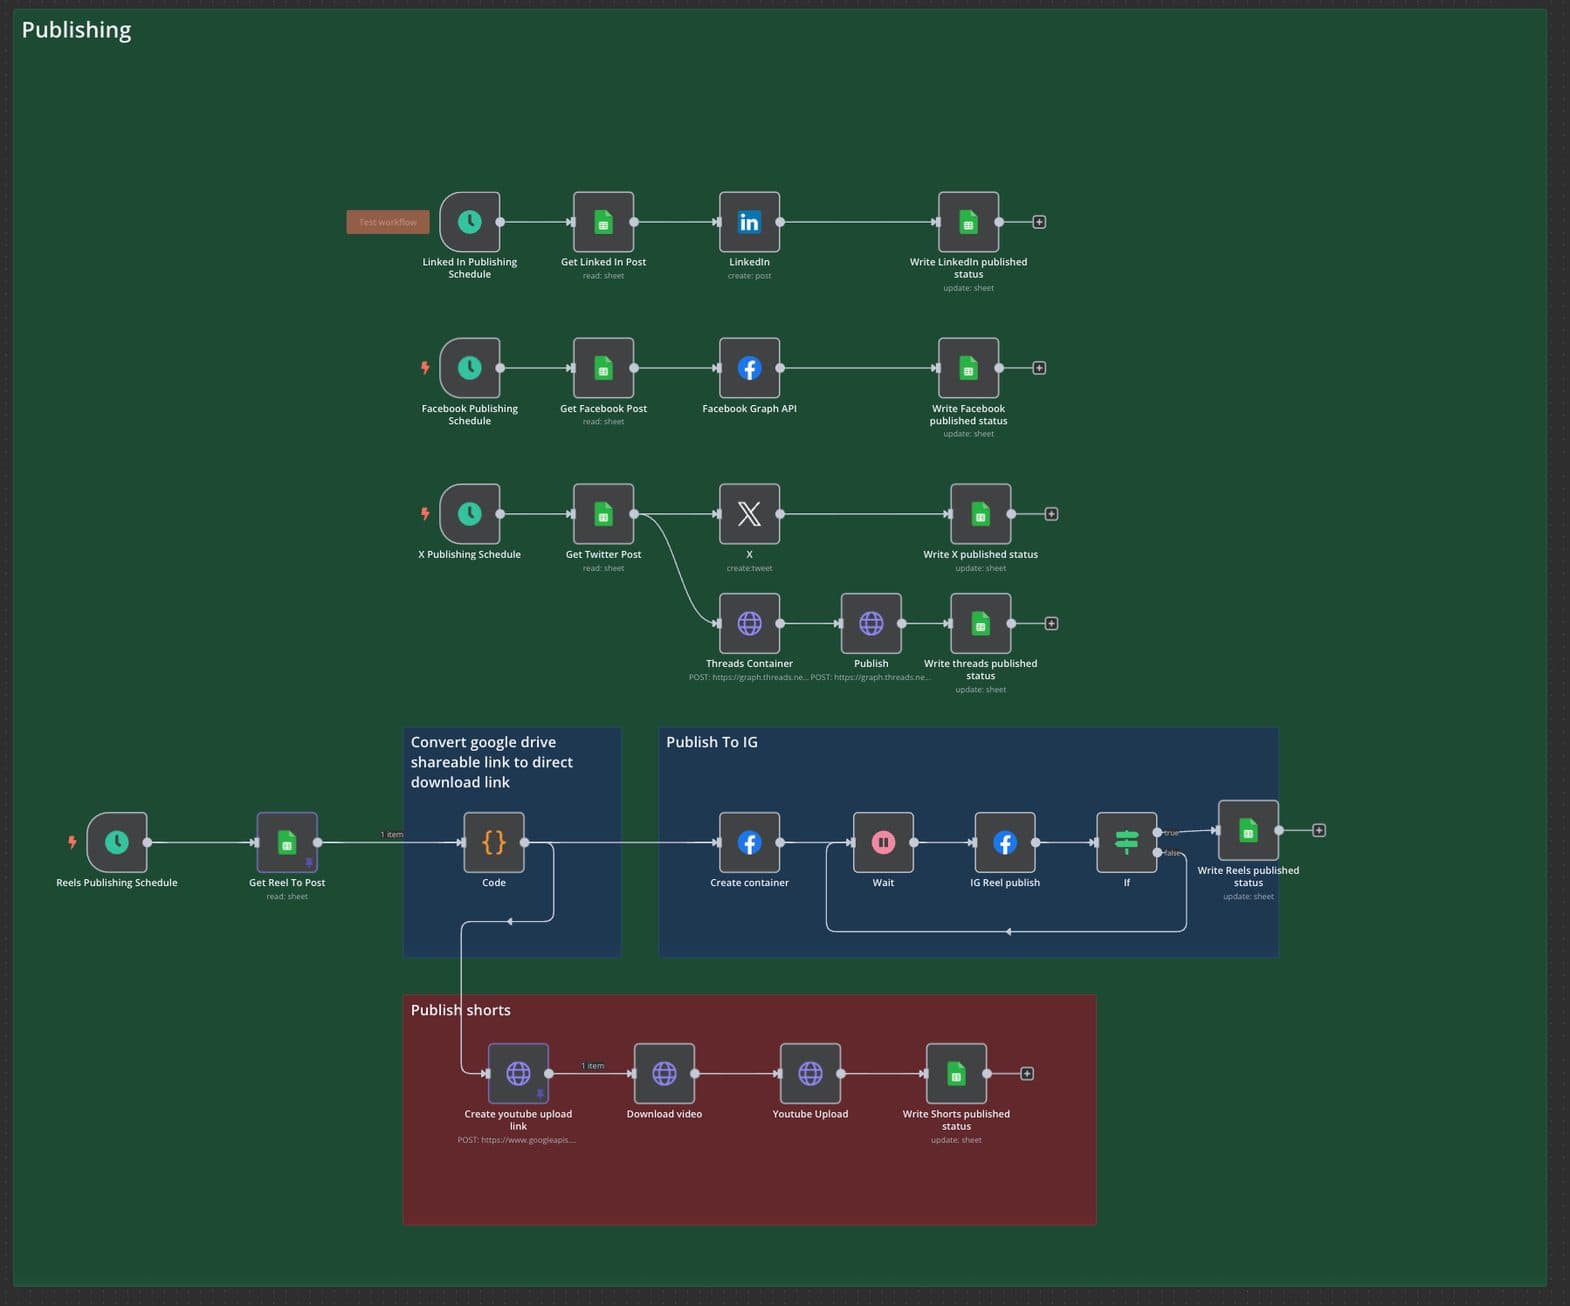
Task: Add node after Write Reels published status
Action: click(1319, 830)
